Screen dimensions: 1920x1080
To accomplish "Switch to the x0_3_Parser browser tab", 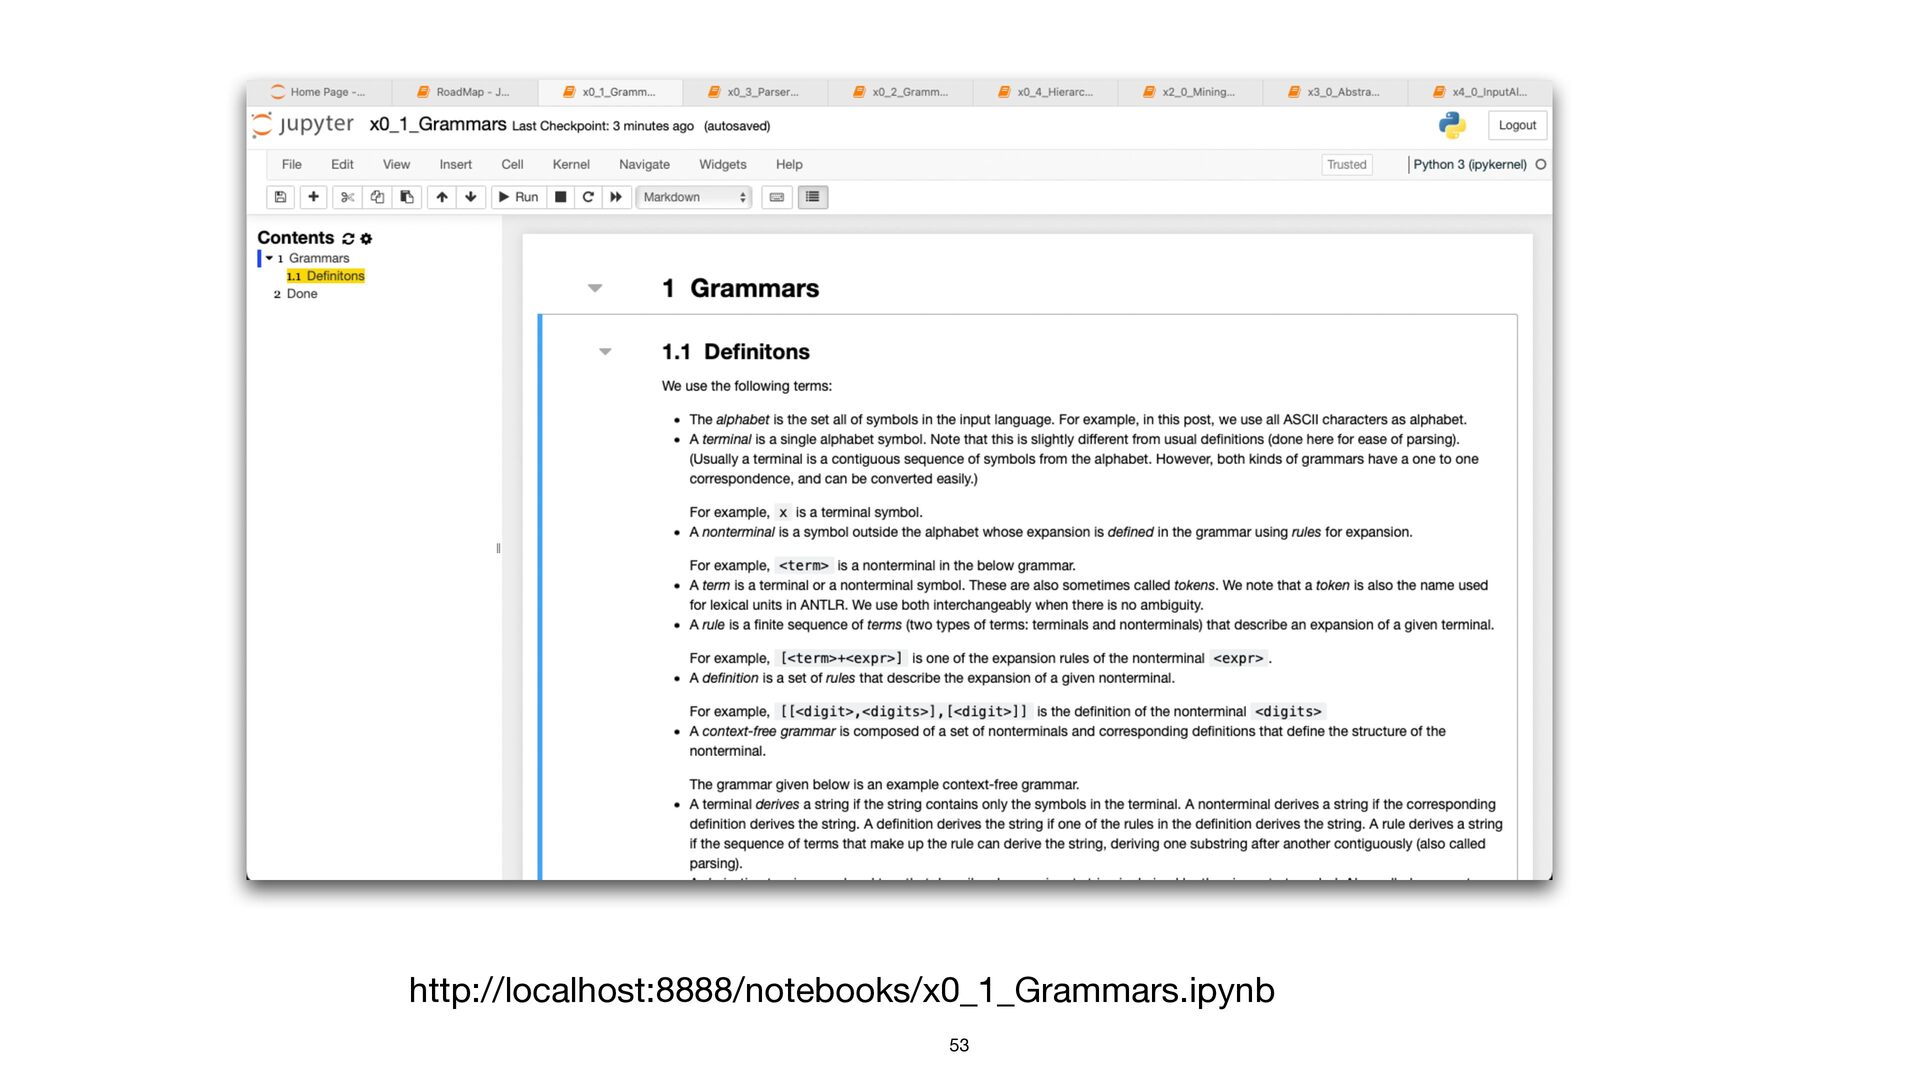I will point(755,92).
